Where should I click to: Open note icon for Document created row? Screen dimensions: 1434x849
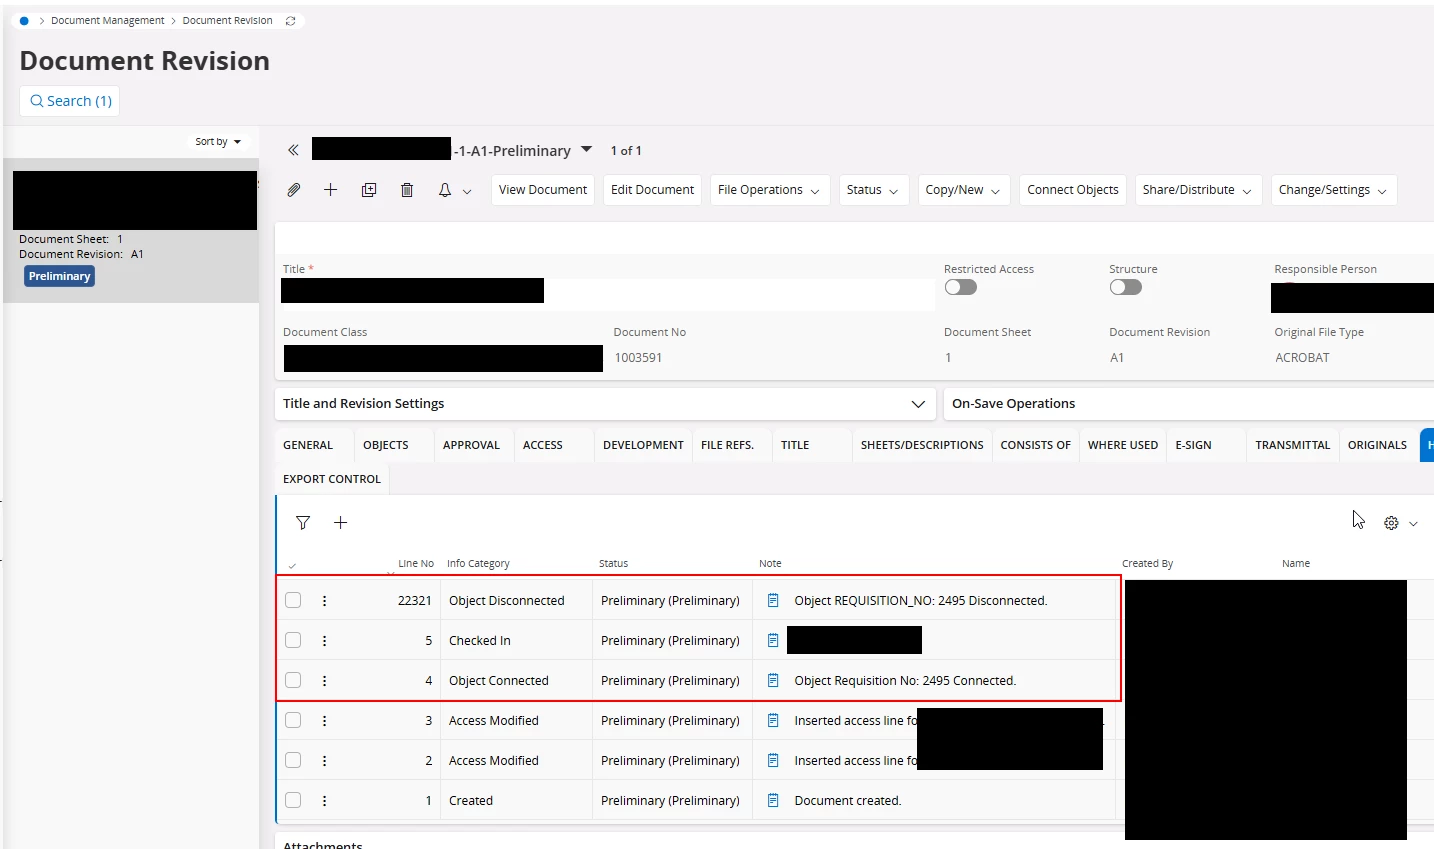click(773, 801)
